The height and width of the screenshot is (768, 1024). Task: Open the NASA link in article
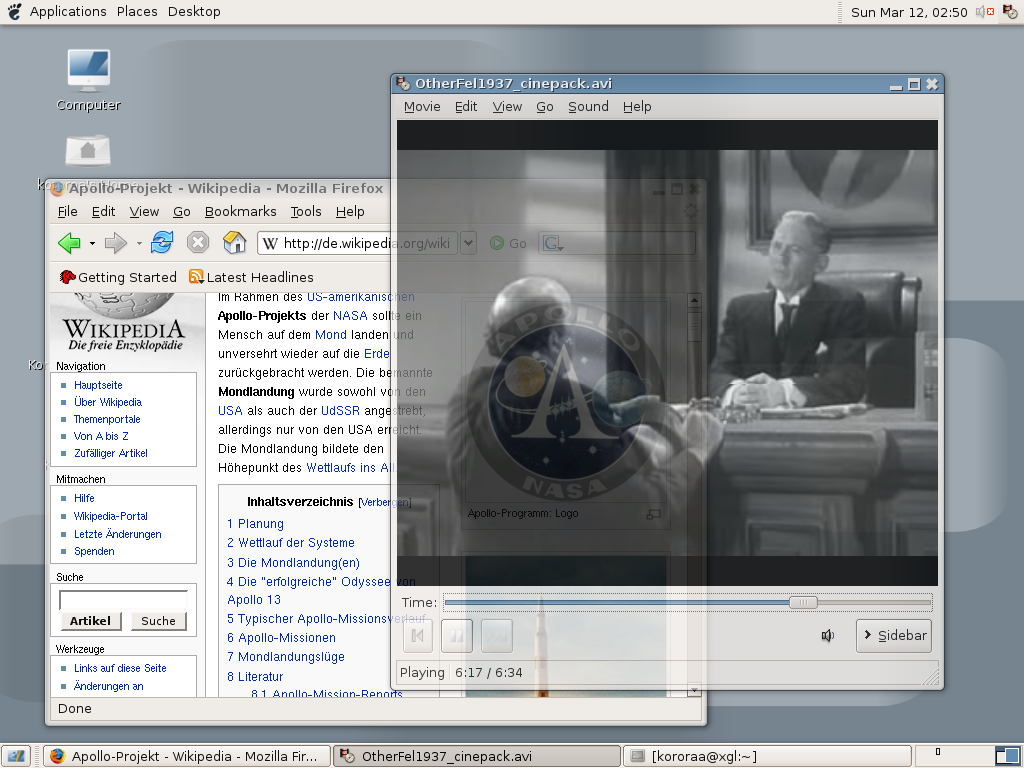(350, 315)
